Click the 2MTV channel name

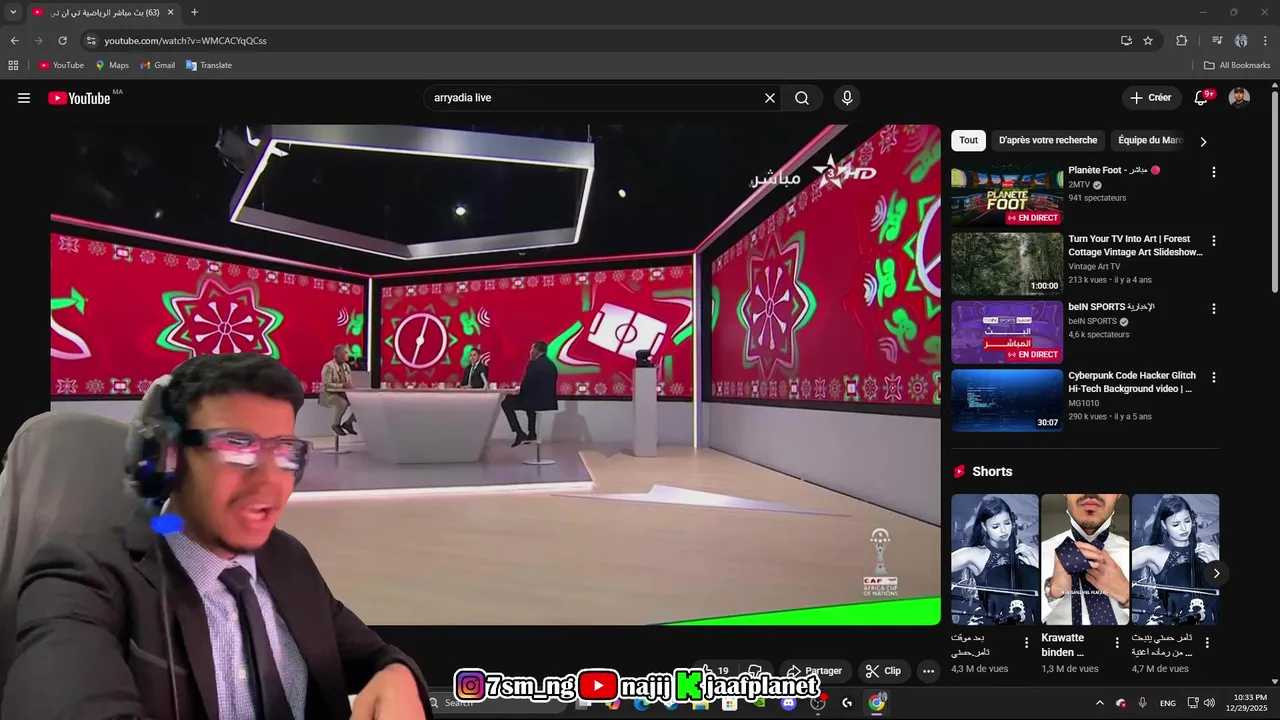[x=1079, y=185]
